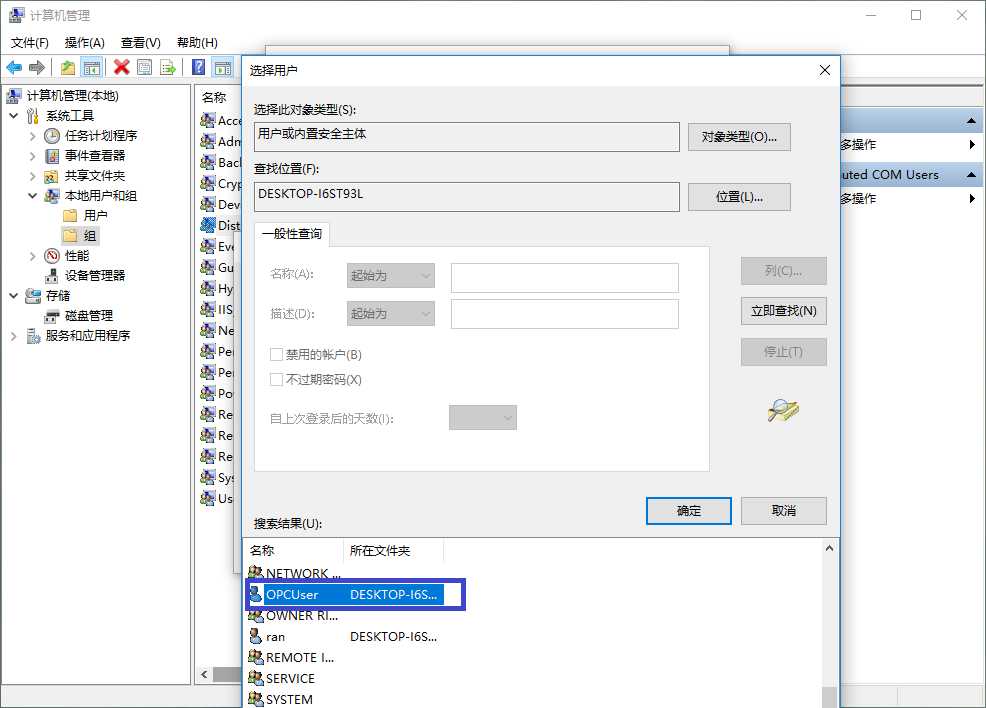The width and height of the screenshot is (986, 708).
Task: Select the SERVICE search result
Action: coord(282,678)
